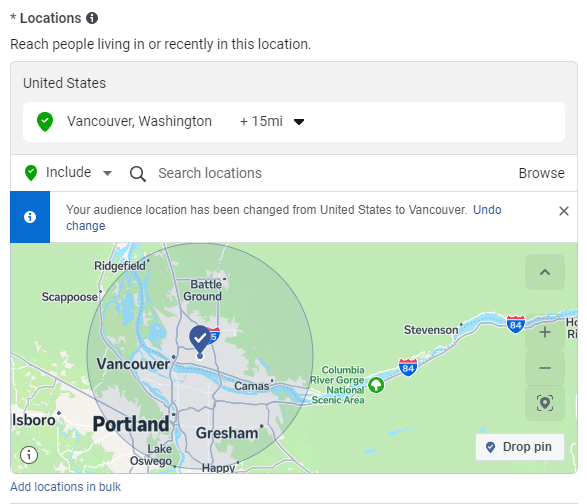This screenshot has height=504, width=587.
Task: Dismiss the audience location changed notice
Action: tap(564, 211)
